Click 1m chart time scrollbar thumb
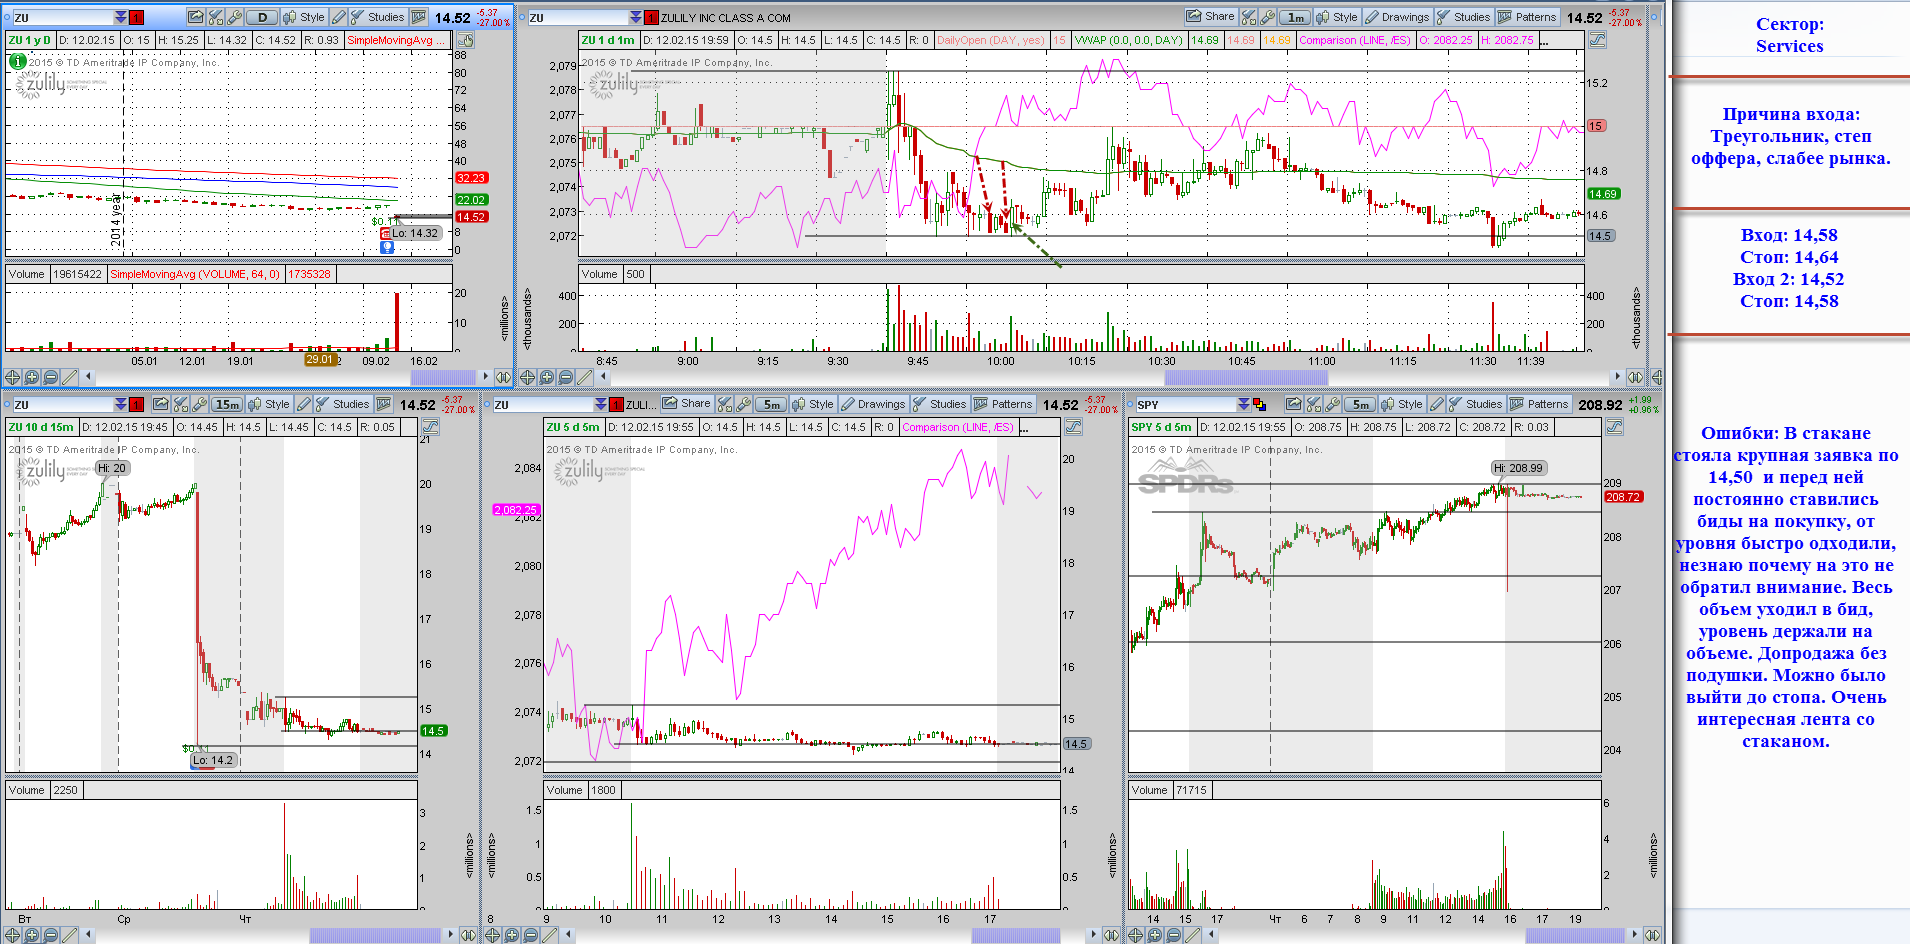Image resolution: width=1910 pixels, height=944 pixels. [1246, 377]
